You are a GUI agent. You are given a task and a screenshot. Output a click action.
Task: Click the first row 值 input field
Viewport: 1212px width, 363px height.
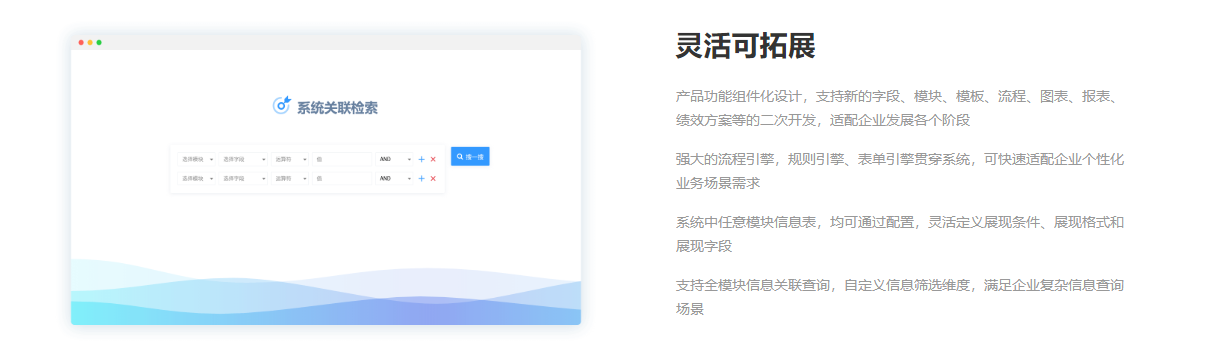(342, 159)
